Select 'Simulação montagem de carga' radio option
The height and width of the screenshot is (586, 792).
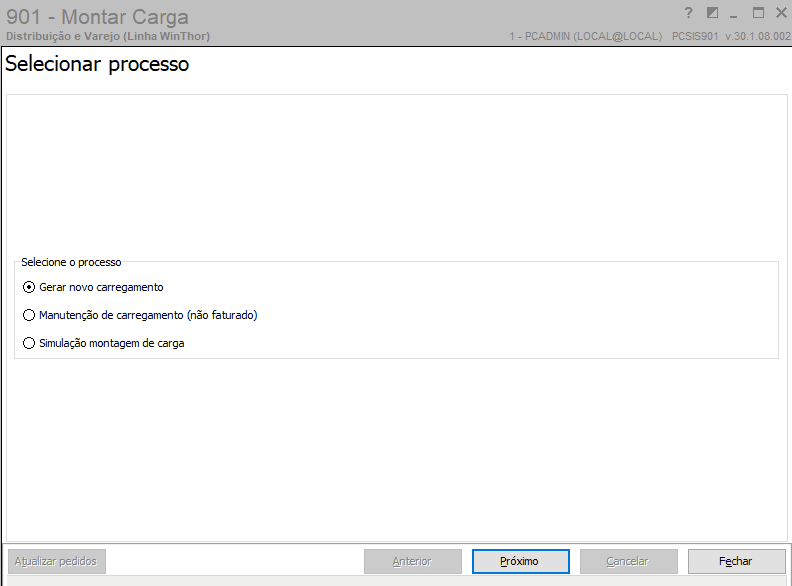pos(29,343)
